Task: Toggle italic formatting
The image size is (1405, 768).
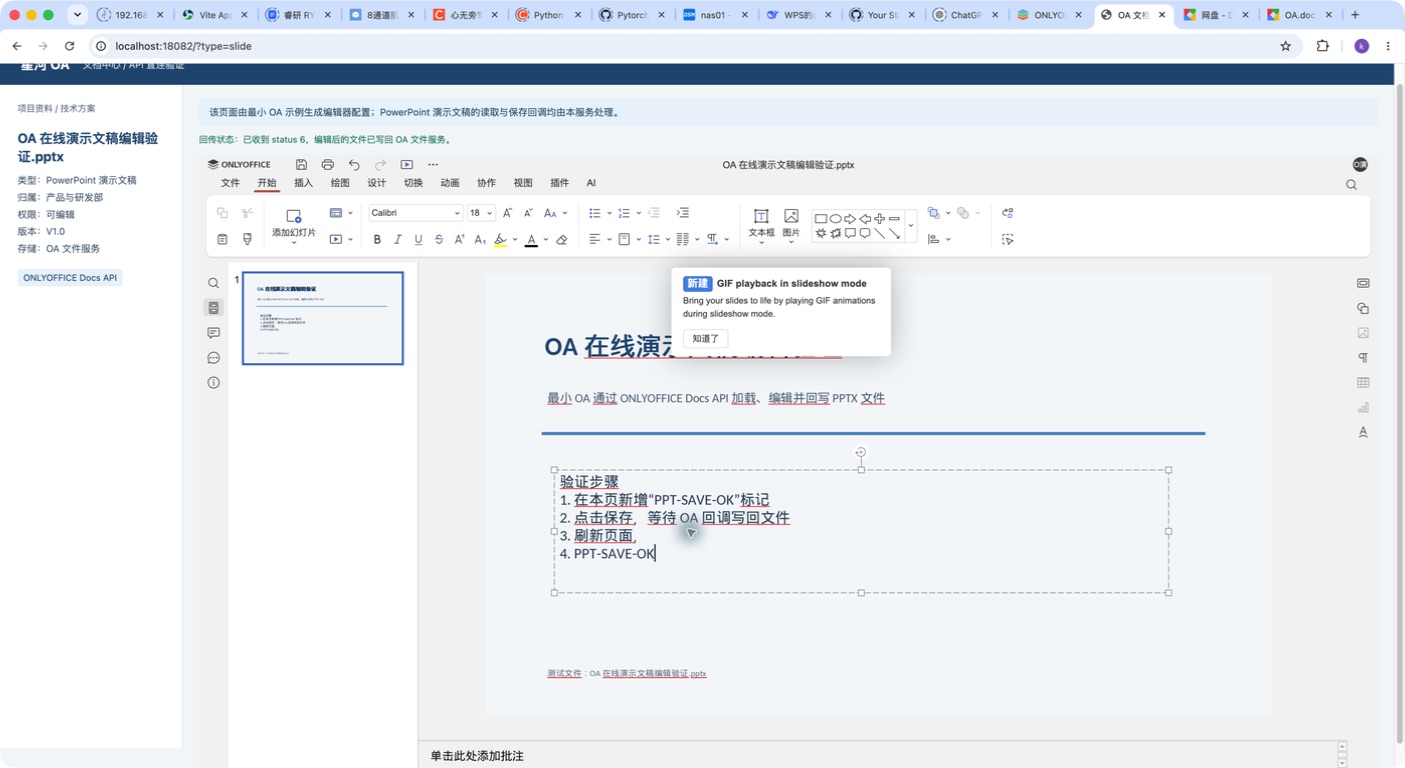Action: click(398, 240)
